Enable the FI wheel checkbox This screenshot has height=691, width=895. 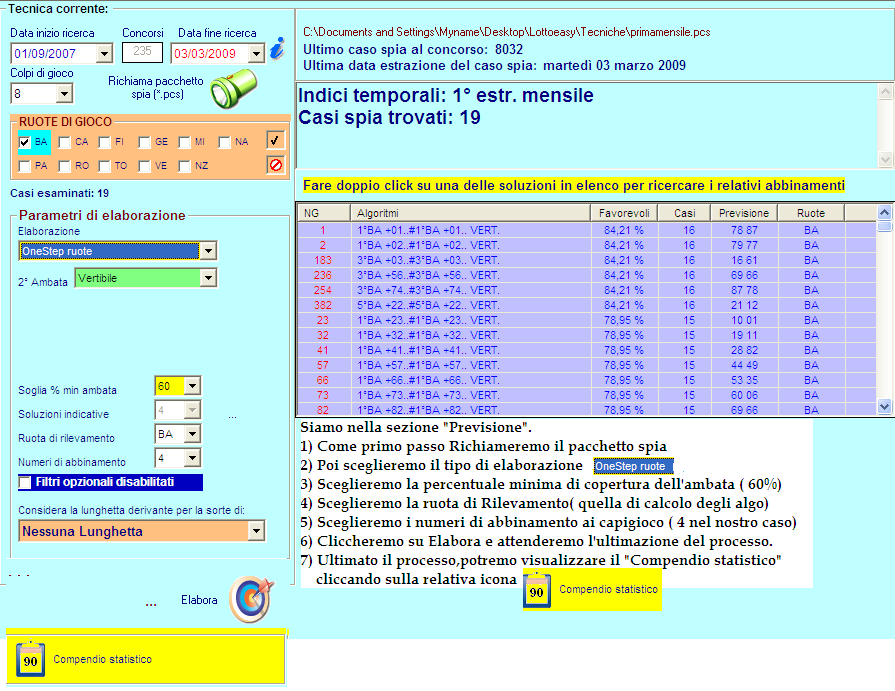(104, 142)
